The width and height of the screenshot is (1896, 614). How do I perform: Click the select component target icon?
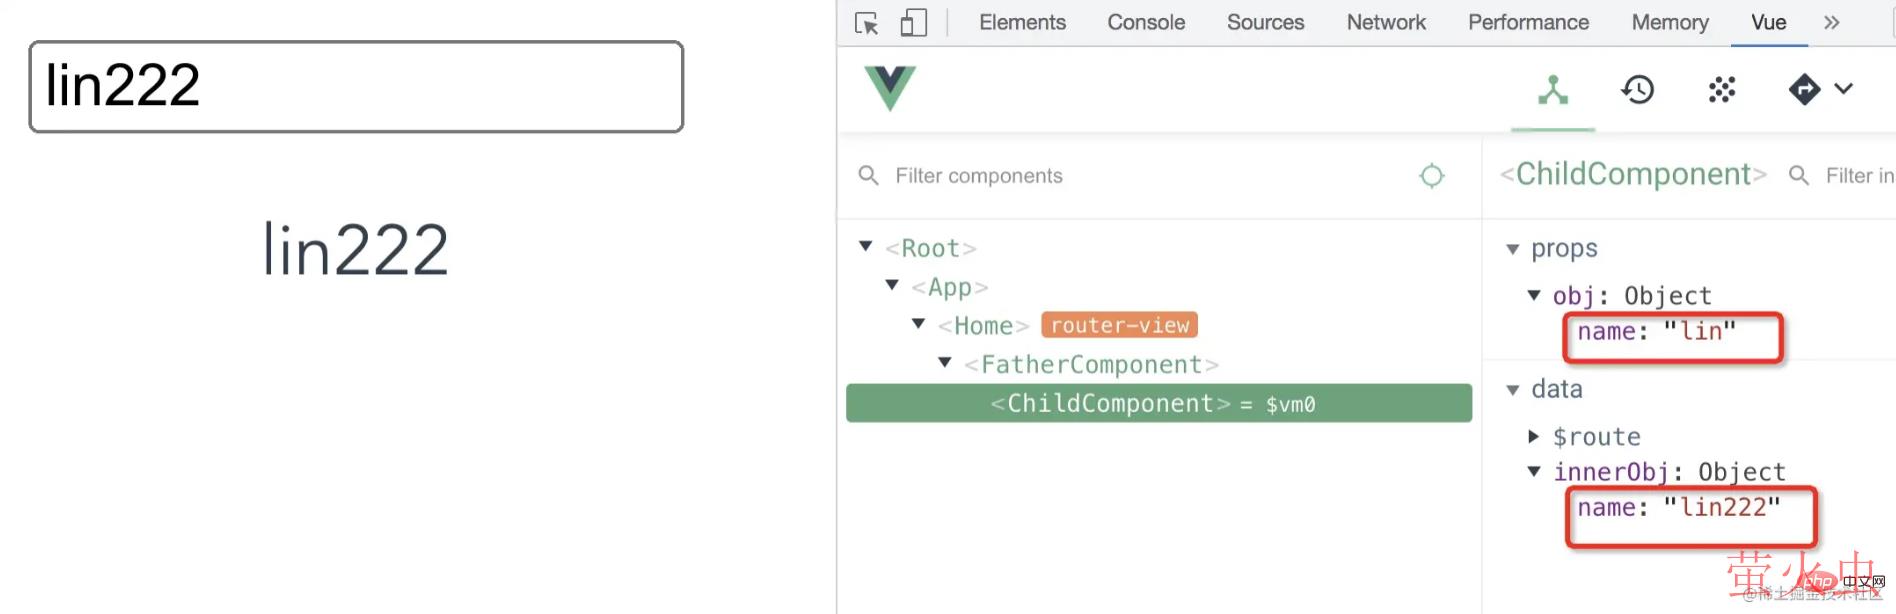coord(1431,176)
